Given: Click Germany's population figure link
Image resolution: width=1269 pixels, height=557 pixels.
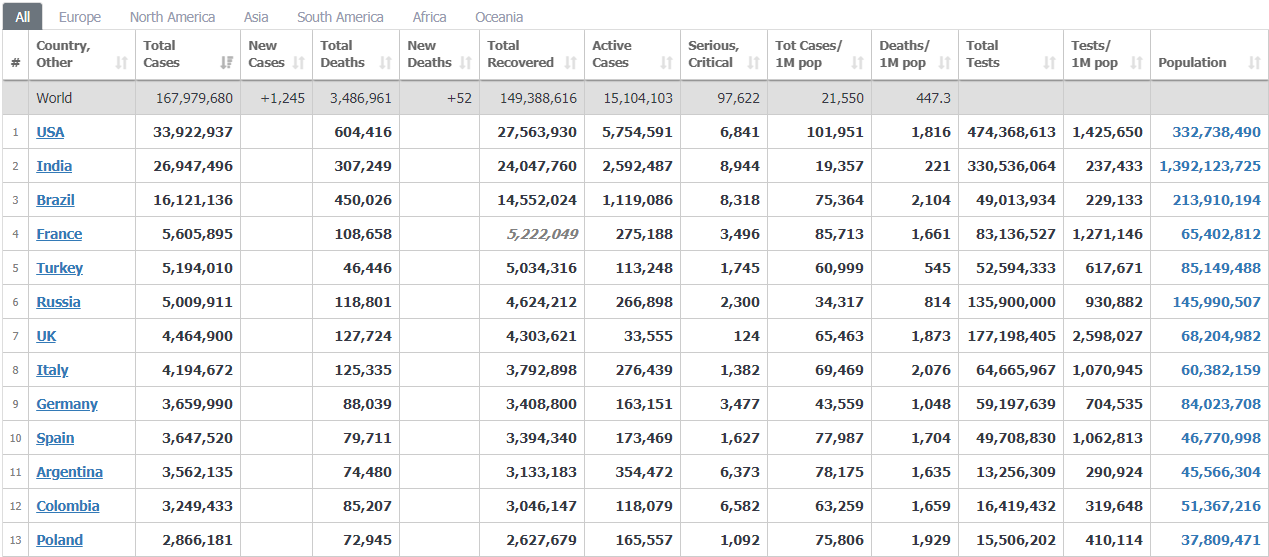Looking at the screenshot, I should click(1220, 404).
